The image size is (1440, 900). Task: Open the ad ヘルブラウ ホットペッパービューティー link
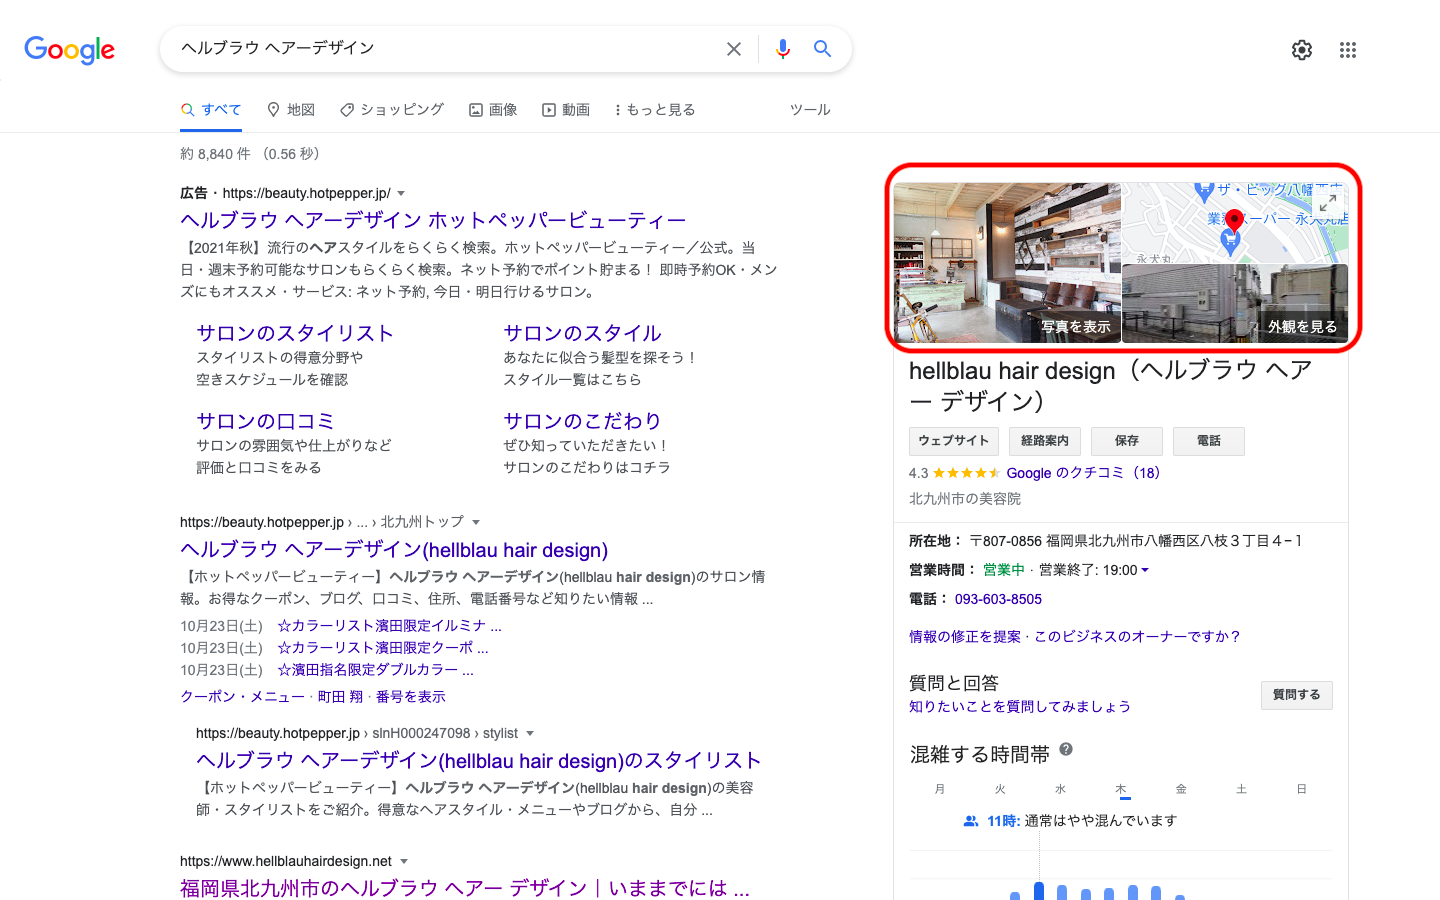tap(433, 220)
